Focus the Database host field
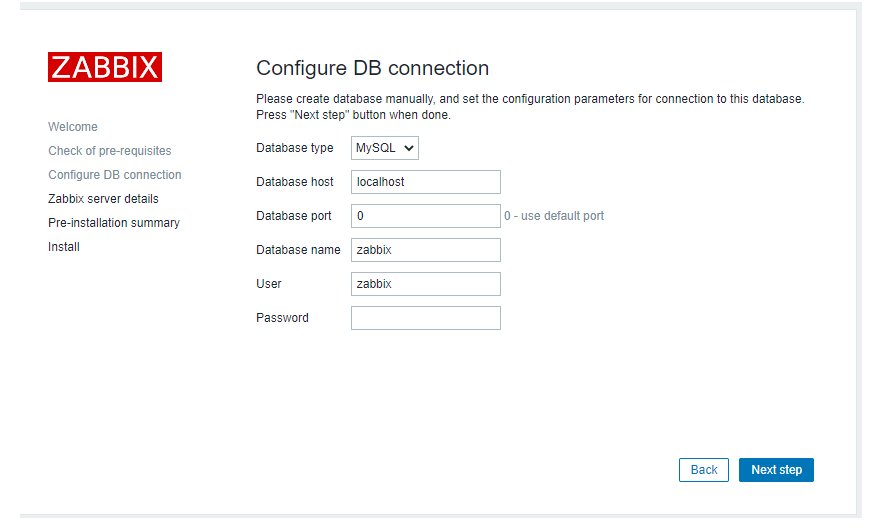The image size is (870, 529). click(426, 182)
